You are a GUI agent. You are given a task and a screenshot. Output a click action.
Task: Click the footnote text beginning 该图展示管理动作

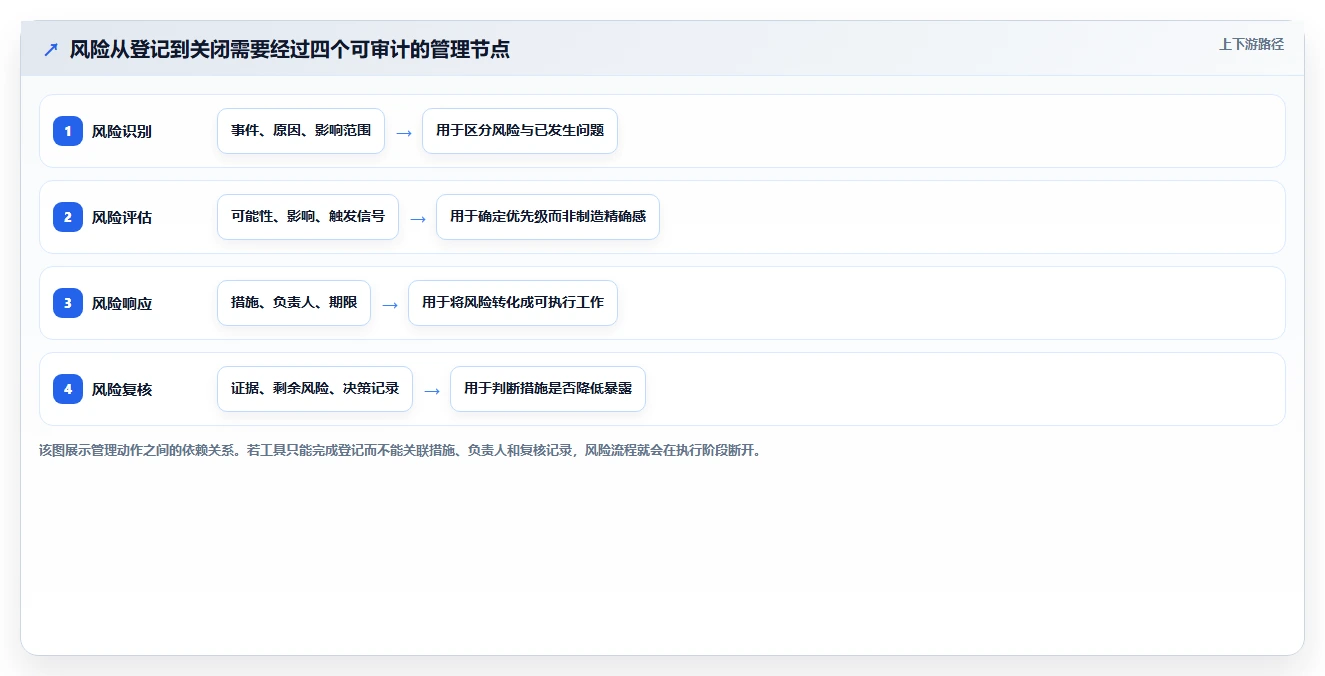401,451
